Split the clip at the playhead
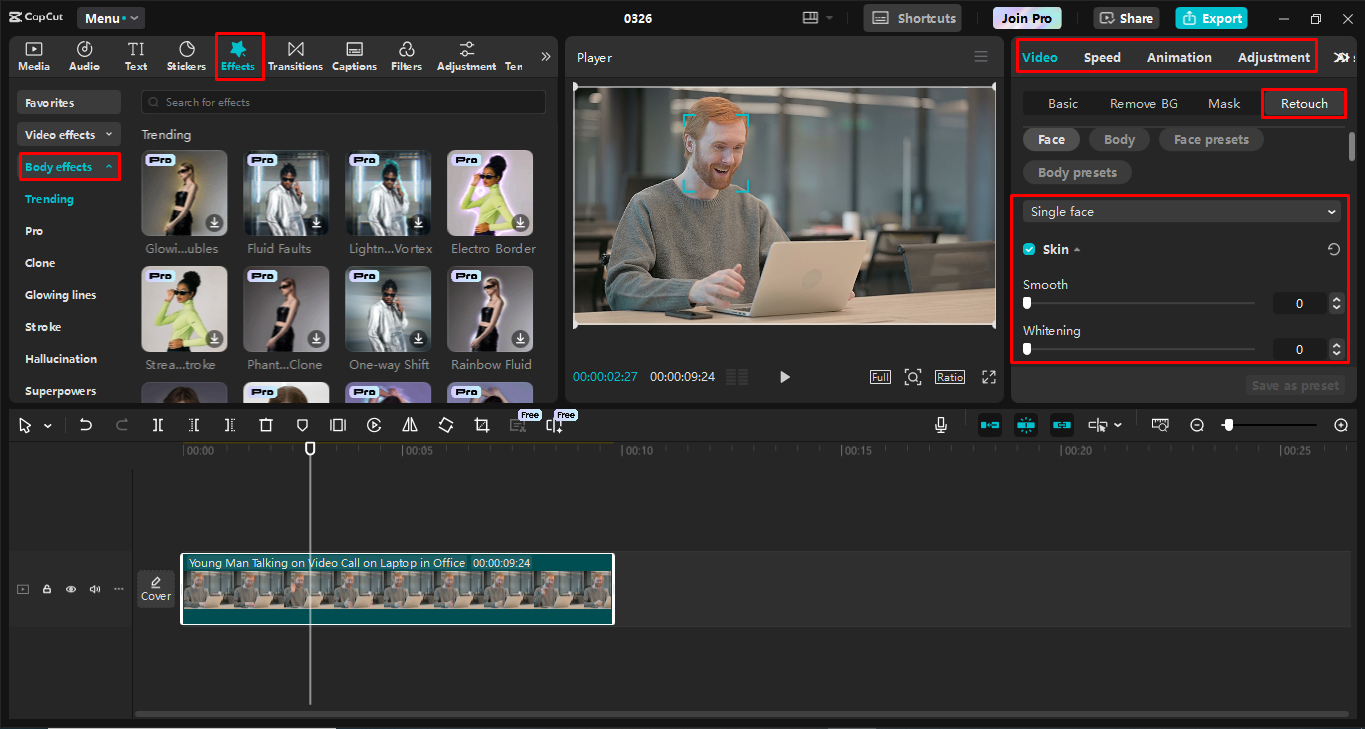 (x=157, y=424)
